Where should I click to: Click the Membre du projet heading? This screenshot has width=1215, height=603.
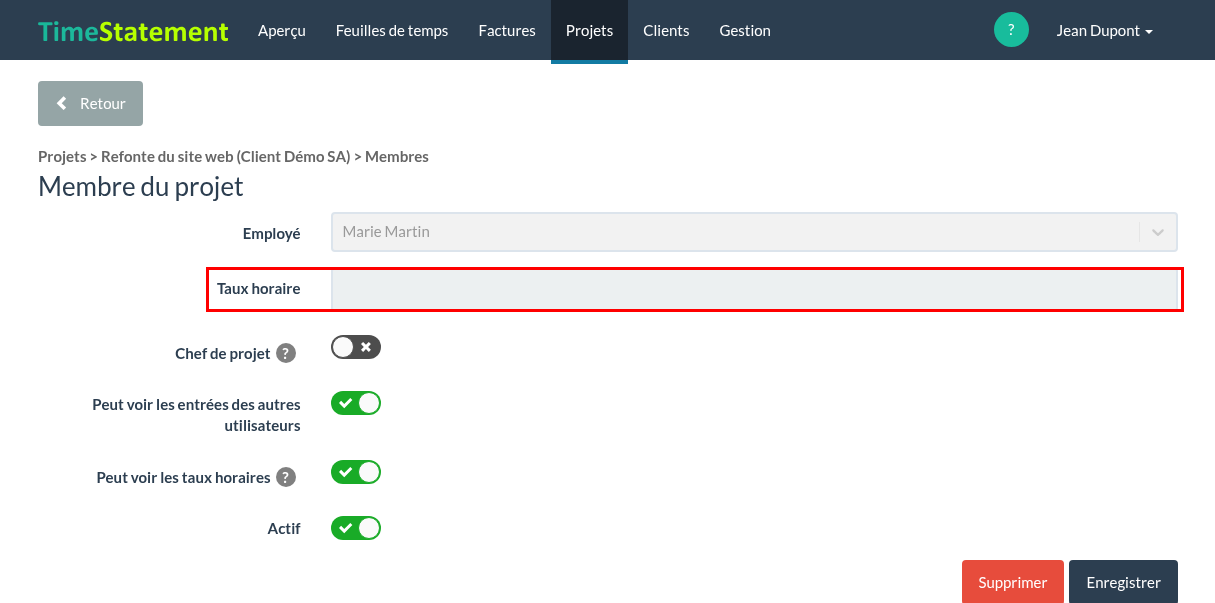pyautogui.click(x=141, y=187)
